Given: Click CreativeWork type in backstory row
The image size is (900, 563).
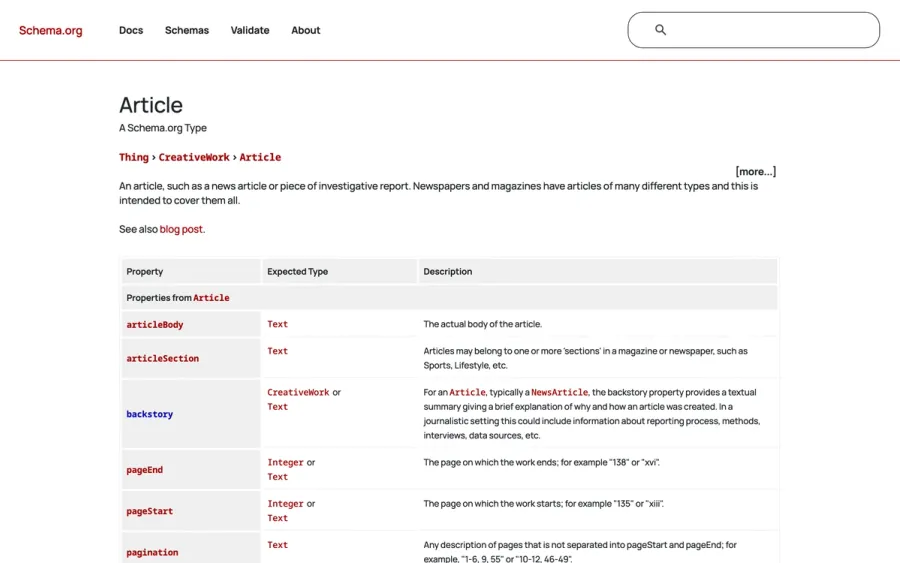Looking at the screenshot, I should (298, 393).
